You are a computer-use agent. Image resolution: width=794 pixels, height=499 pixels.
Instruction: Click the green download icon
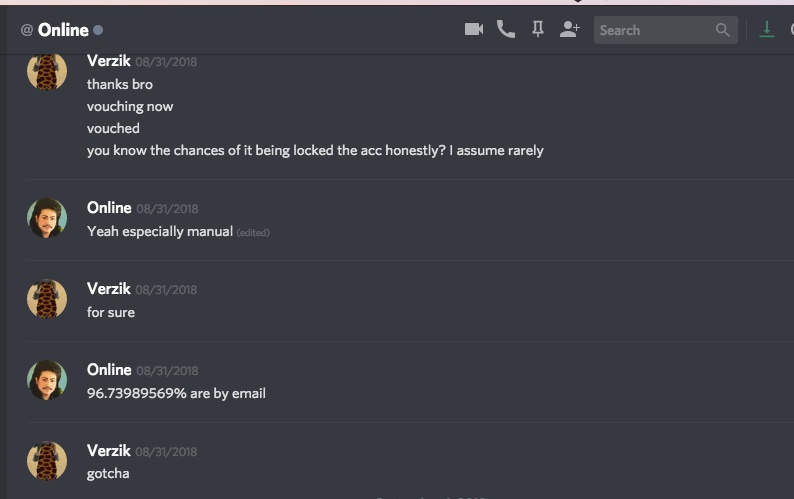pos(767,29)
